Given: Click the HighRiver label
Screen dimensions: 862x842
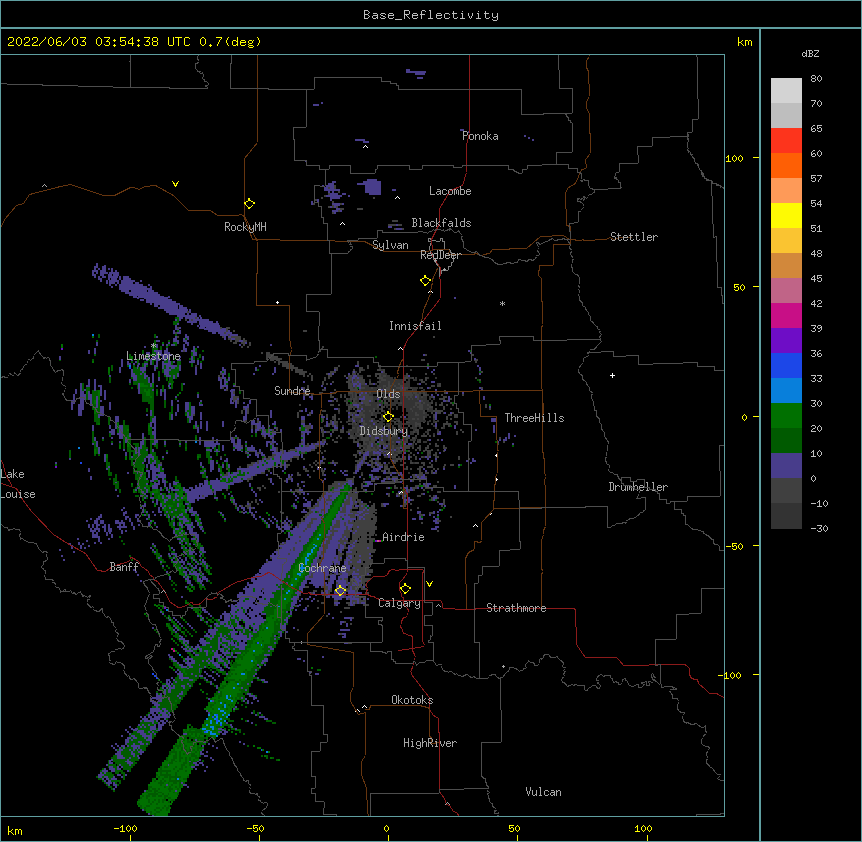Looking at the screenshot, I should (x=430, y=743).
